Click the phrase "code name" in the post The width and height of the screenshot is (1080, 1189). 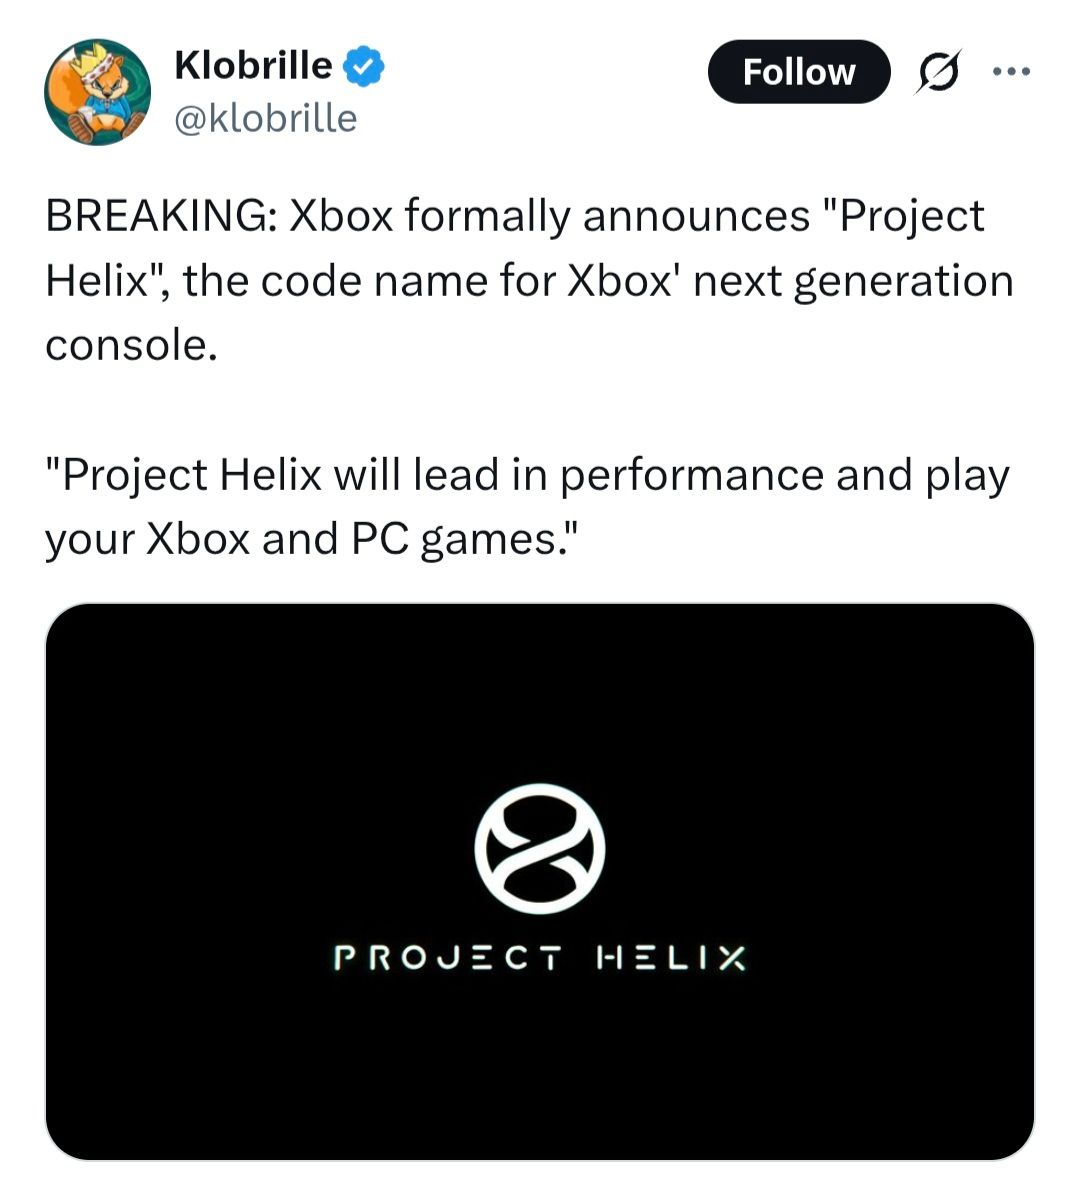[x=425, y=281]
